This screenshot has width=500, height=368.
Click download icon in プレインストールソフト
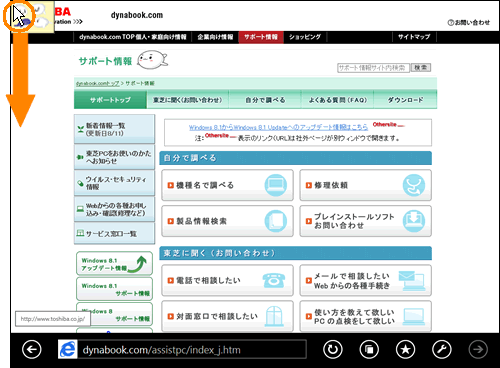tap(414, 221)
